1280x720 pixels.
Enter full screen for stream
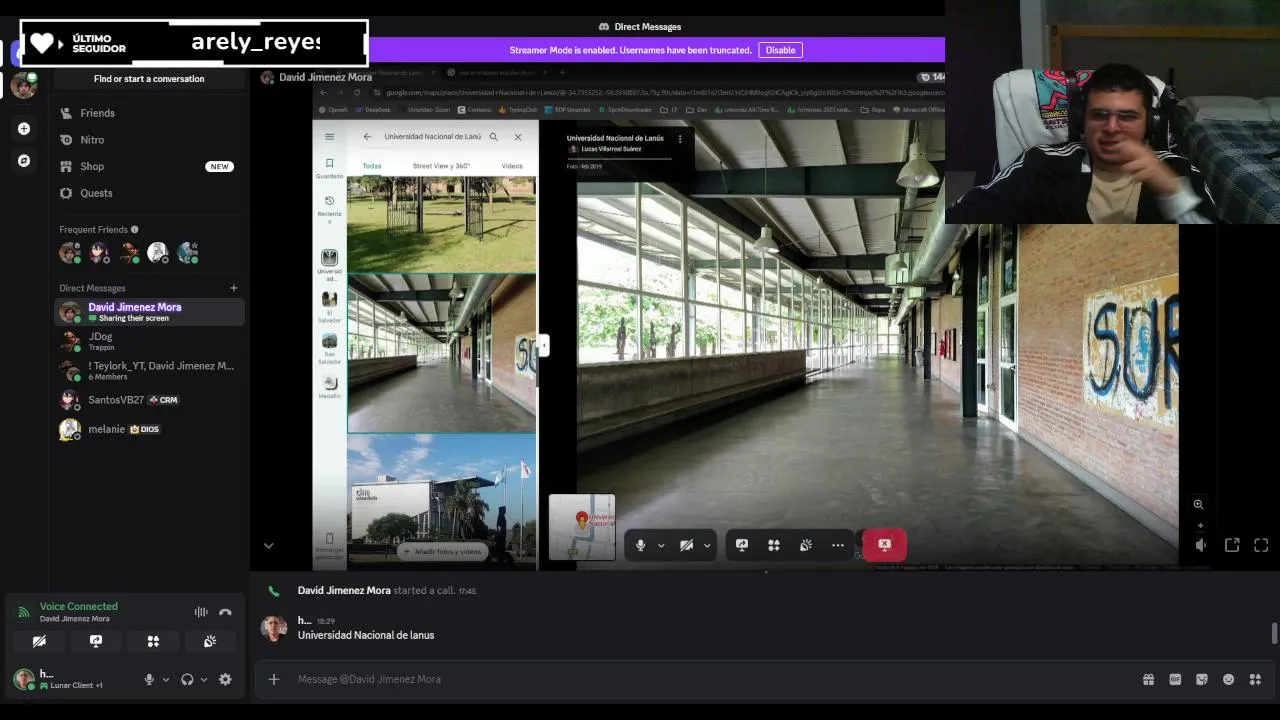tap(1261, 545)
